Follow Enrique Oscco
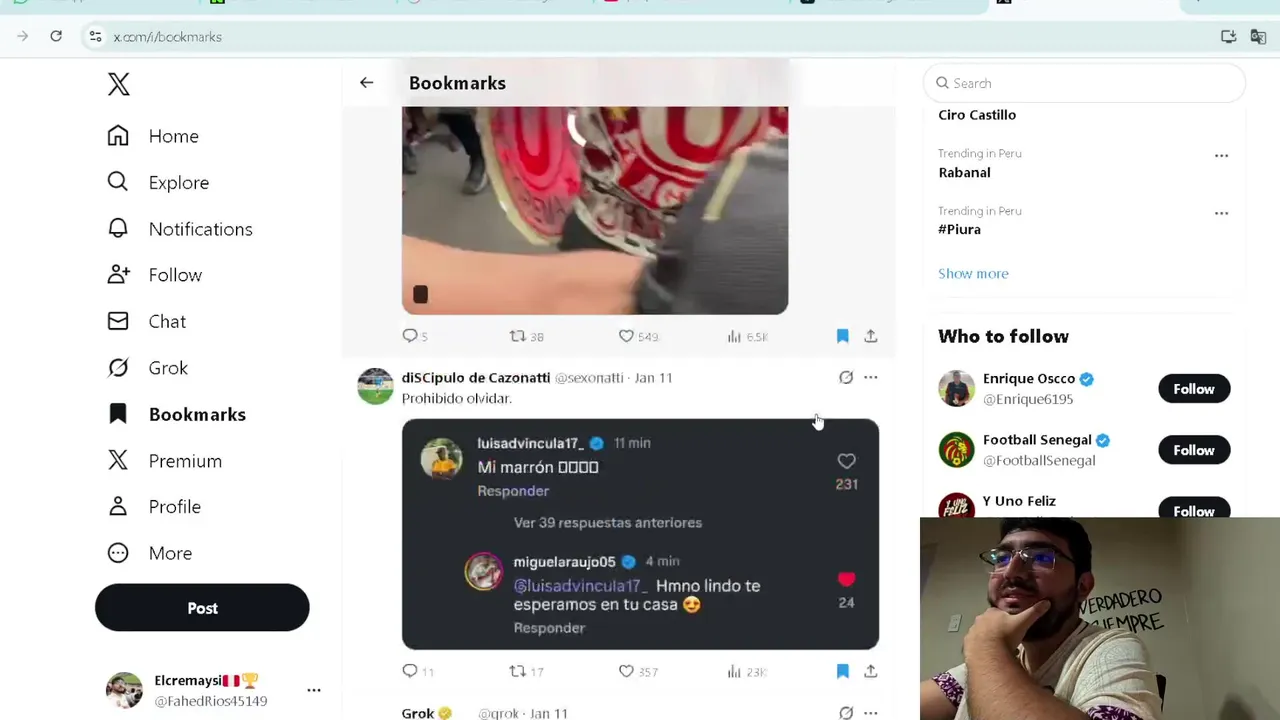The width and height of the screenshot is (1280, 720). coord(1194,389)
